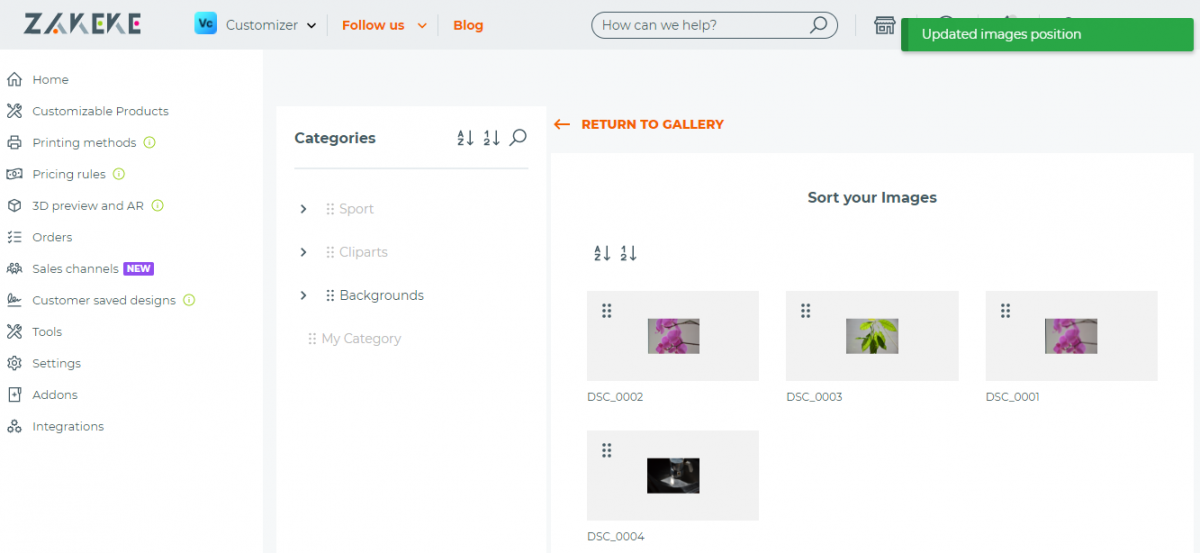Expand the Sport category

pyautogui.click(x=303, y=209)
